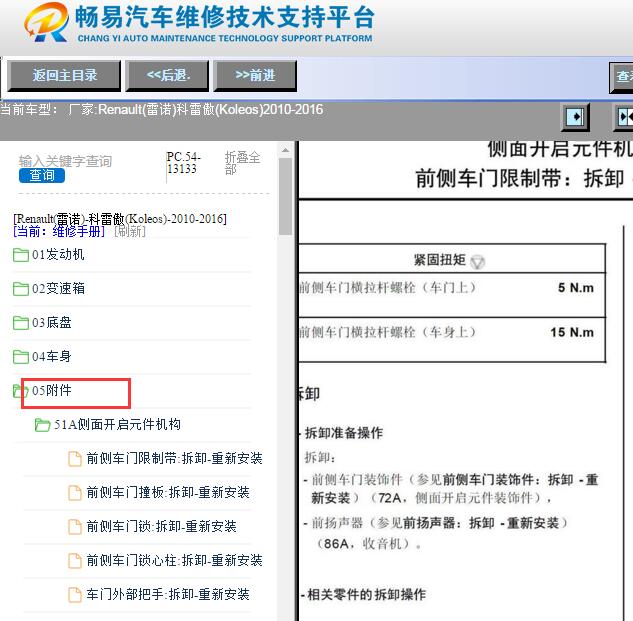Open 车门外部把手:拆卸-重新安装 page
633x621 pixels.
pos(168,594)
